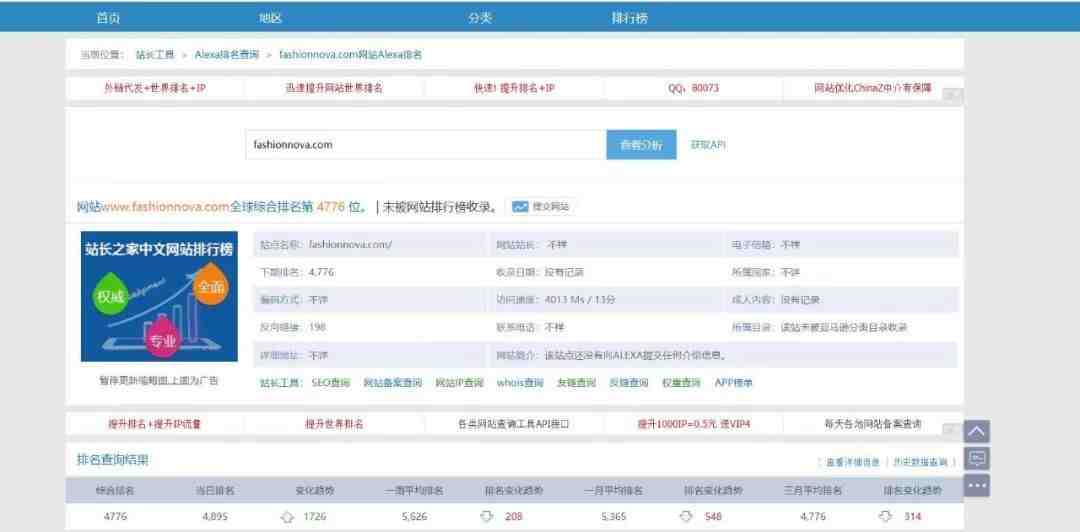The height and width of the screenshot is (532, 1080).
Task: Click the 排名查询结果 section heading
Action: pyautogui.click(x=112, y=460)
